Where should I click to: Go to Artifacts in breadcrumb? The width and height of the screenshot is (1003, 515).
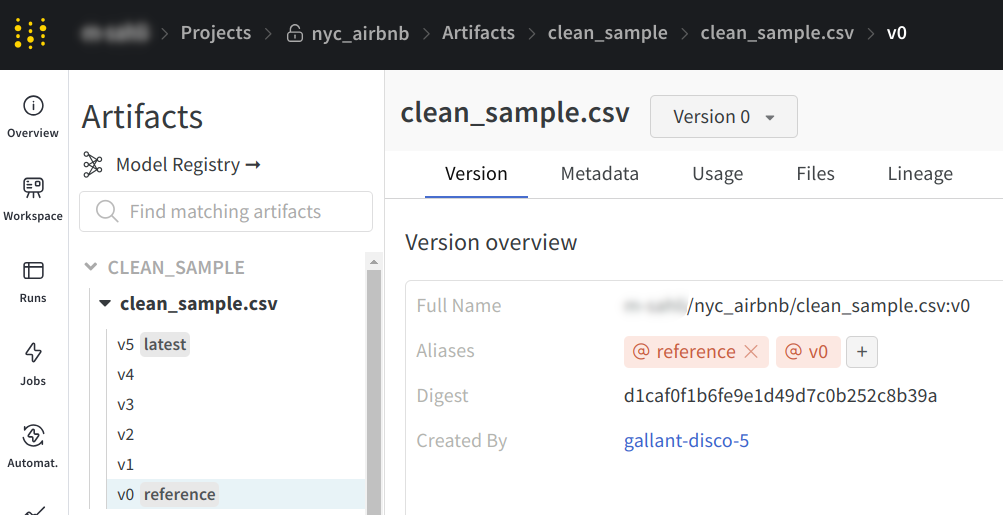478,33
